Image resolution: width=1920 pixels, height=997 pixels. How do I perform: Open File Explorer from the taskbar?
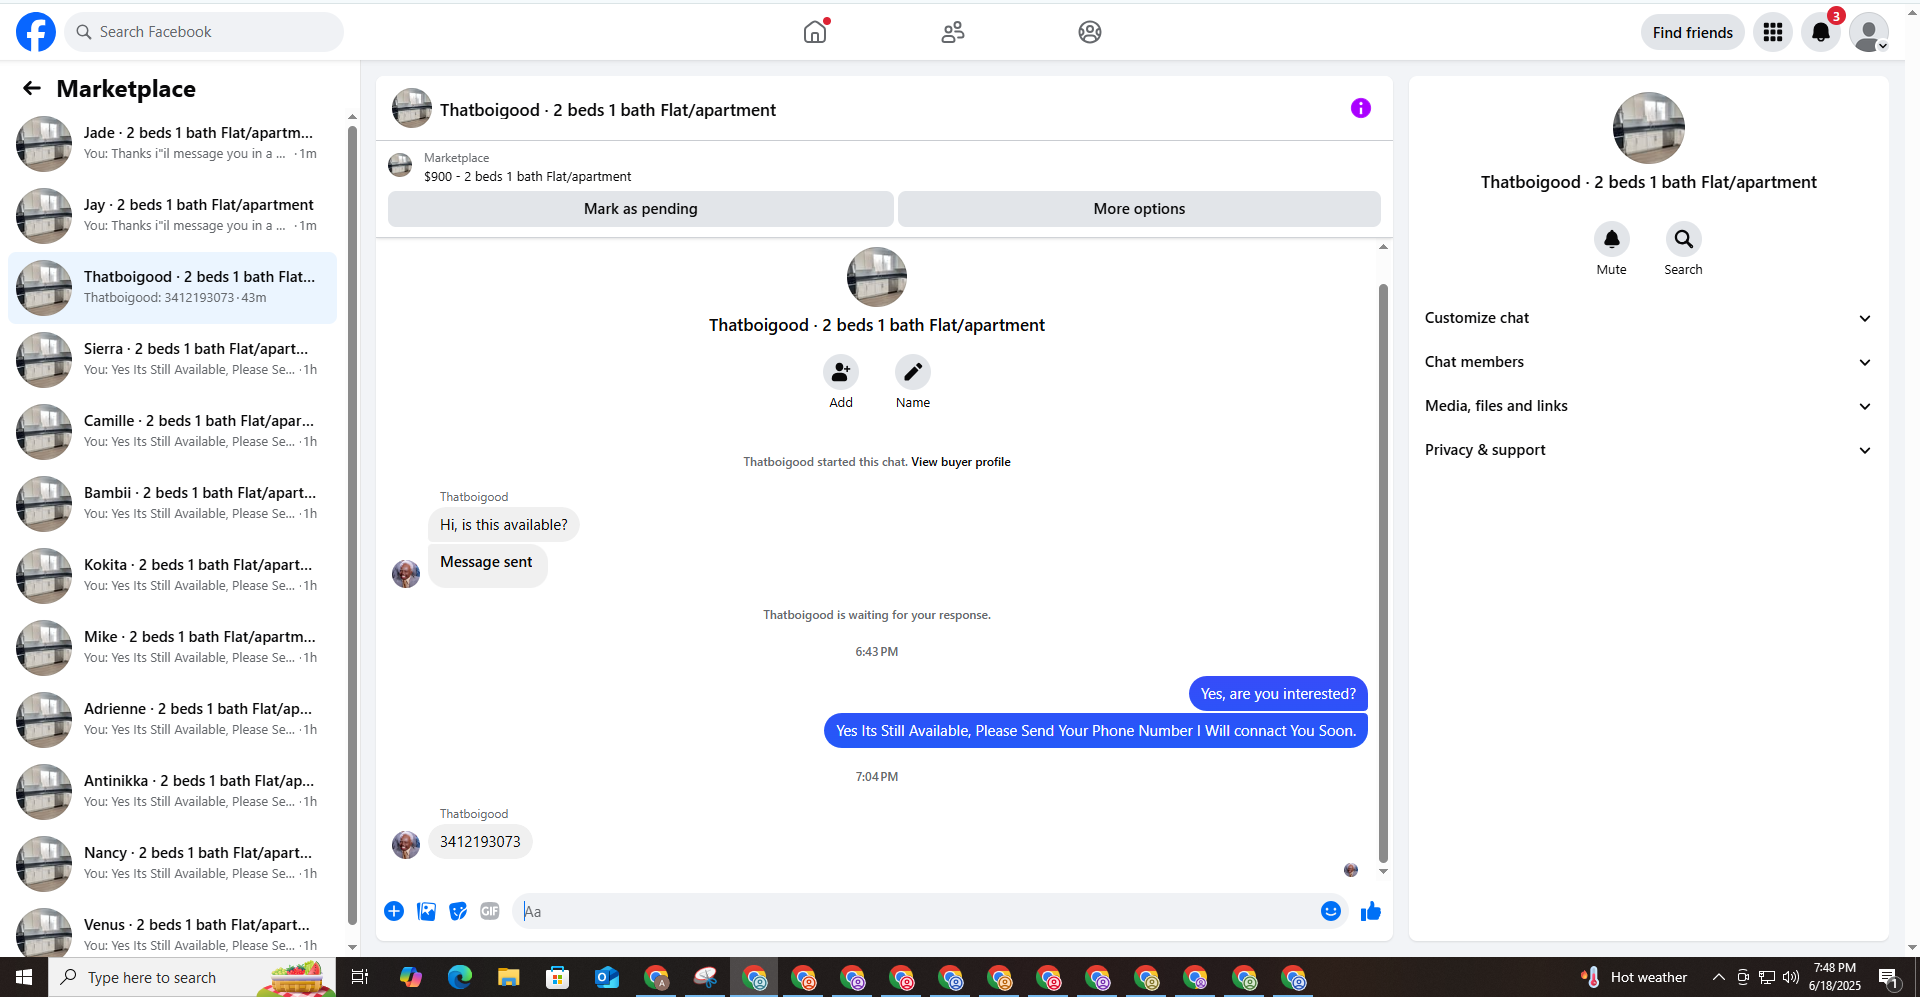tap(509, 977)
